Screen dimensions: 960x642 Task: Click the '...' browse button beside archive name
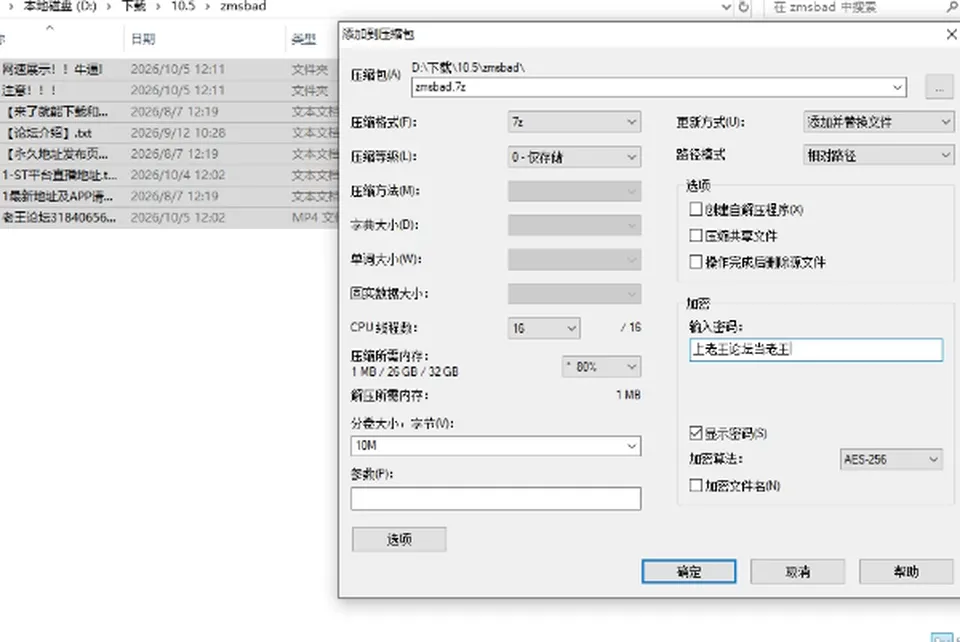pos(939,88)
